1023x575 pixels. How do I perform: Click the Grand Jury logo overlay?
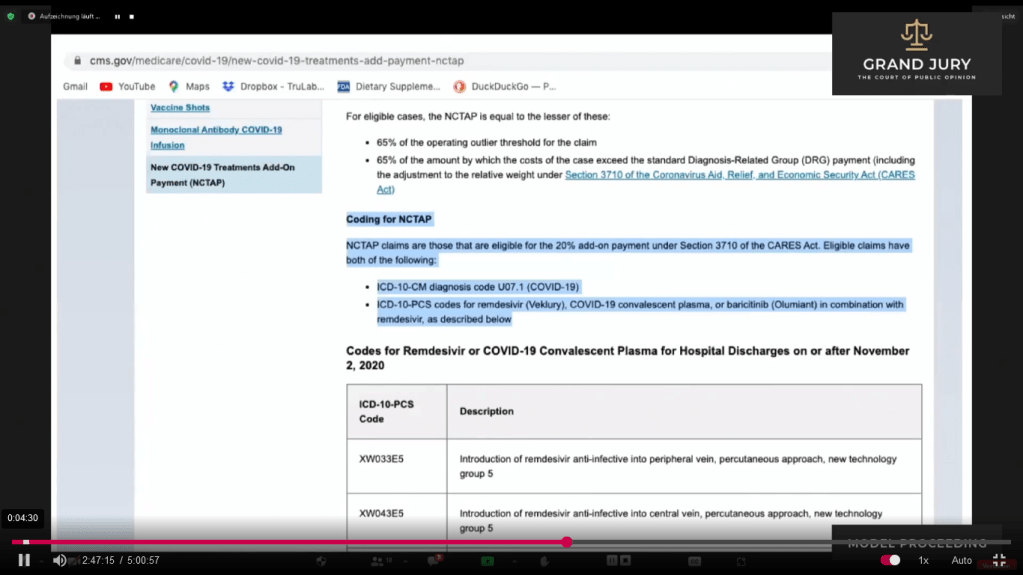[916, 54]
